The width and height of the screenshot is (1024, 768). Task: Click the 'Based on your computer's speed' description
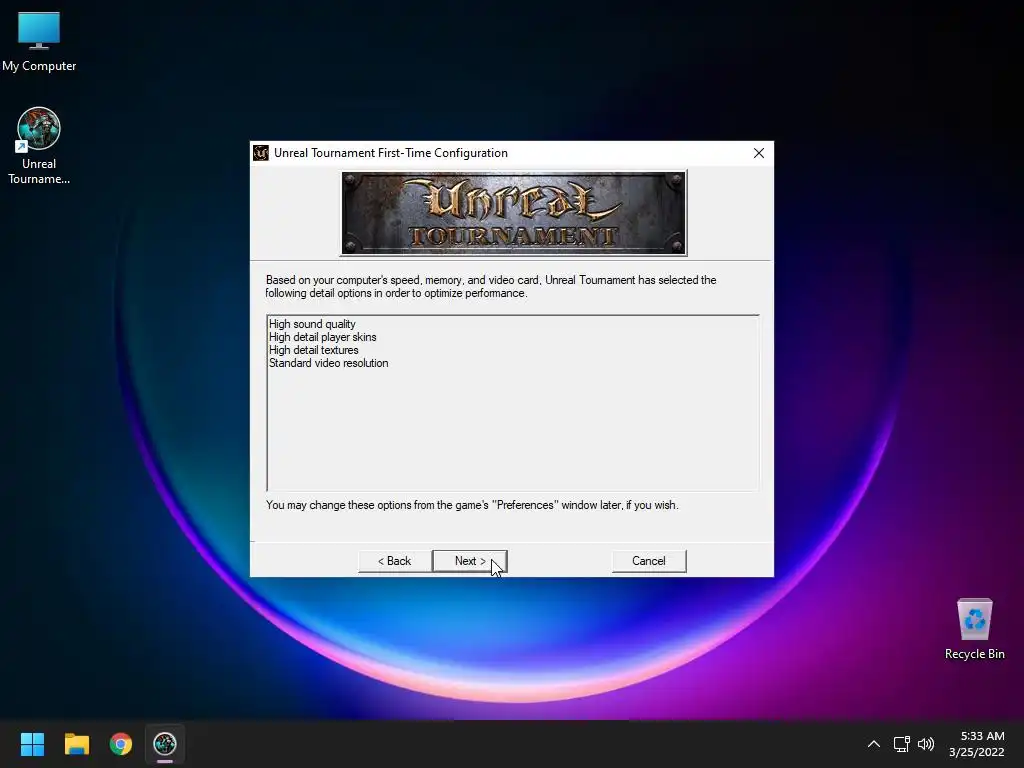491,287
